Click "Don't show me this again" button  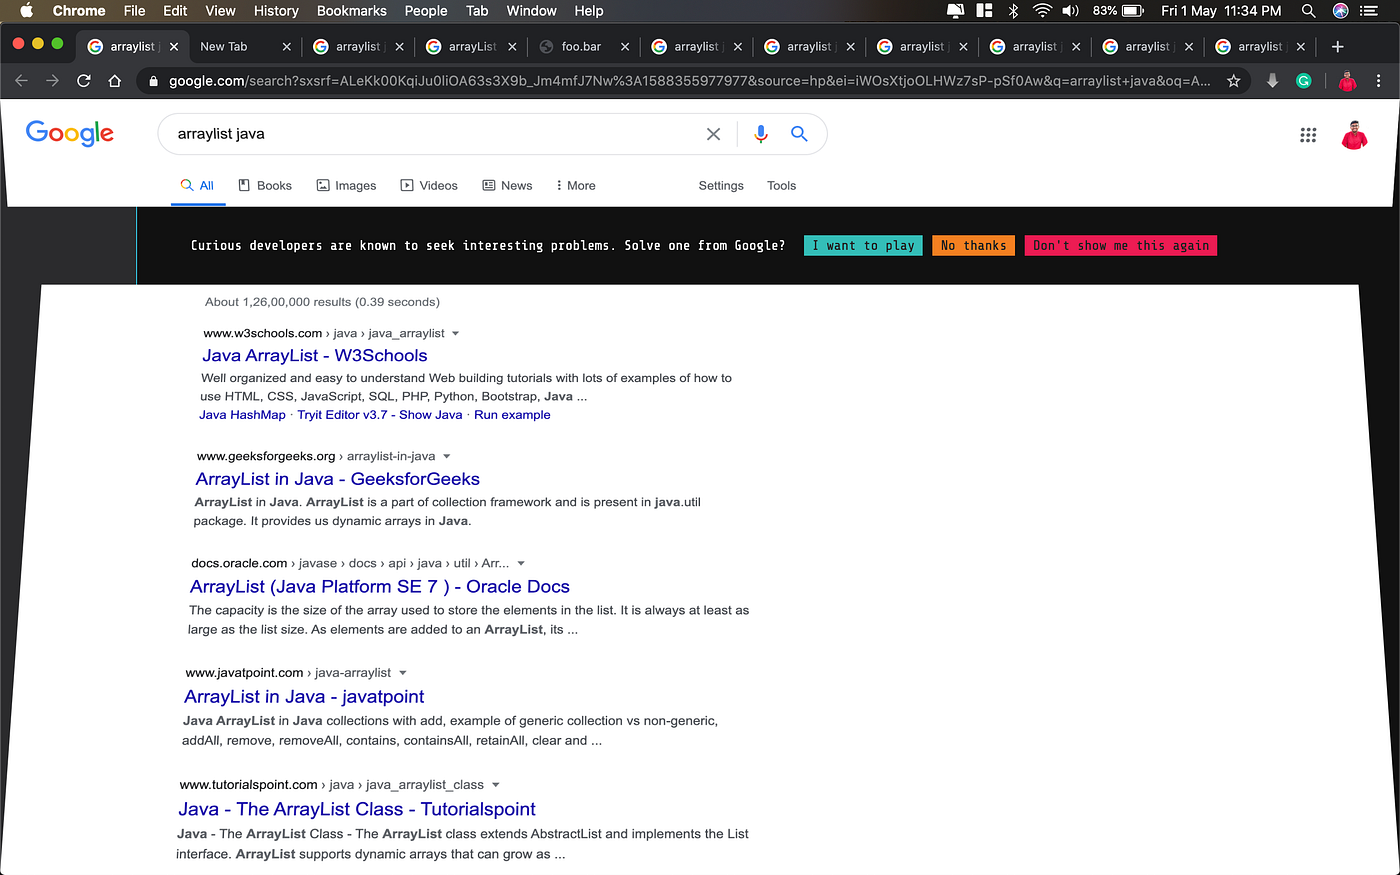(1121, 245)
